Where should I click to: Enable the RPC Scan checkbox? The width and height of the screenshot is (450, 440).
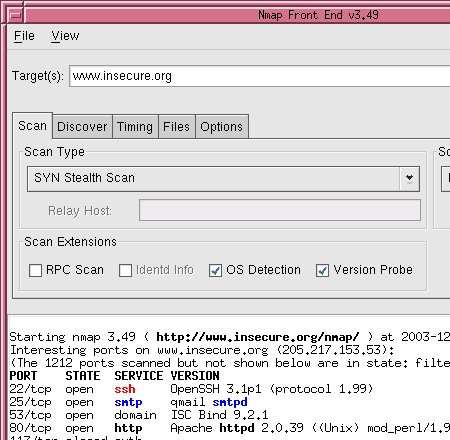[x=35, y=270]
